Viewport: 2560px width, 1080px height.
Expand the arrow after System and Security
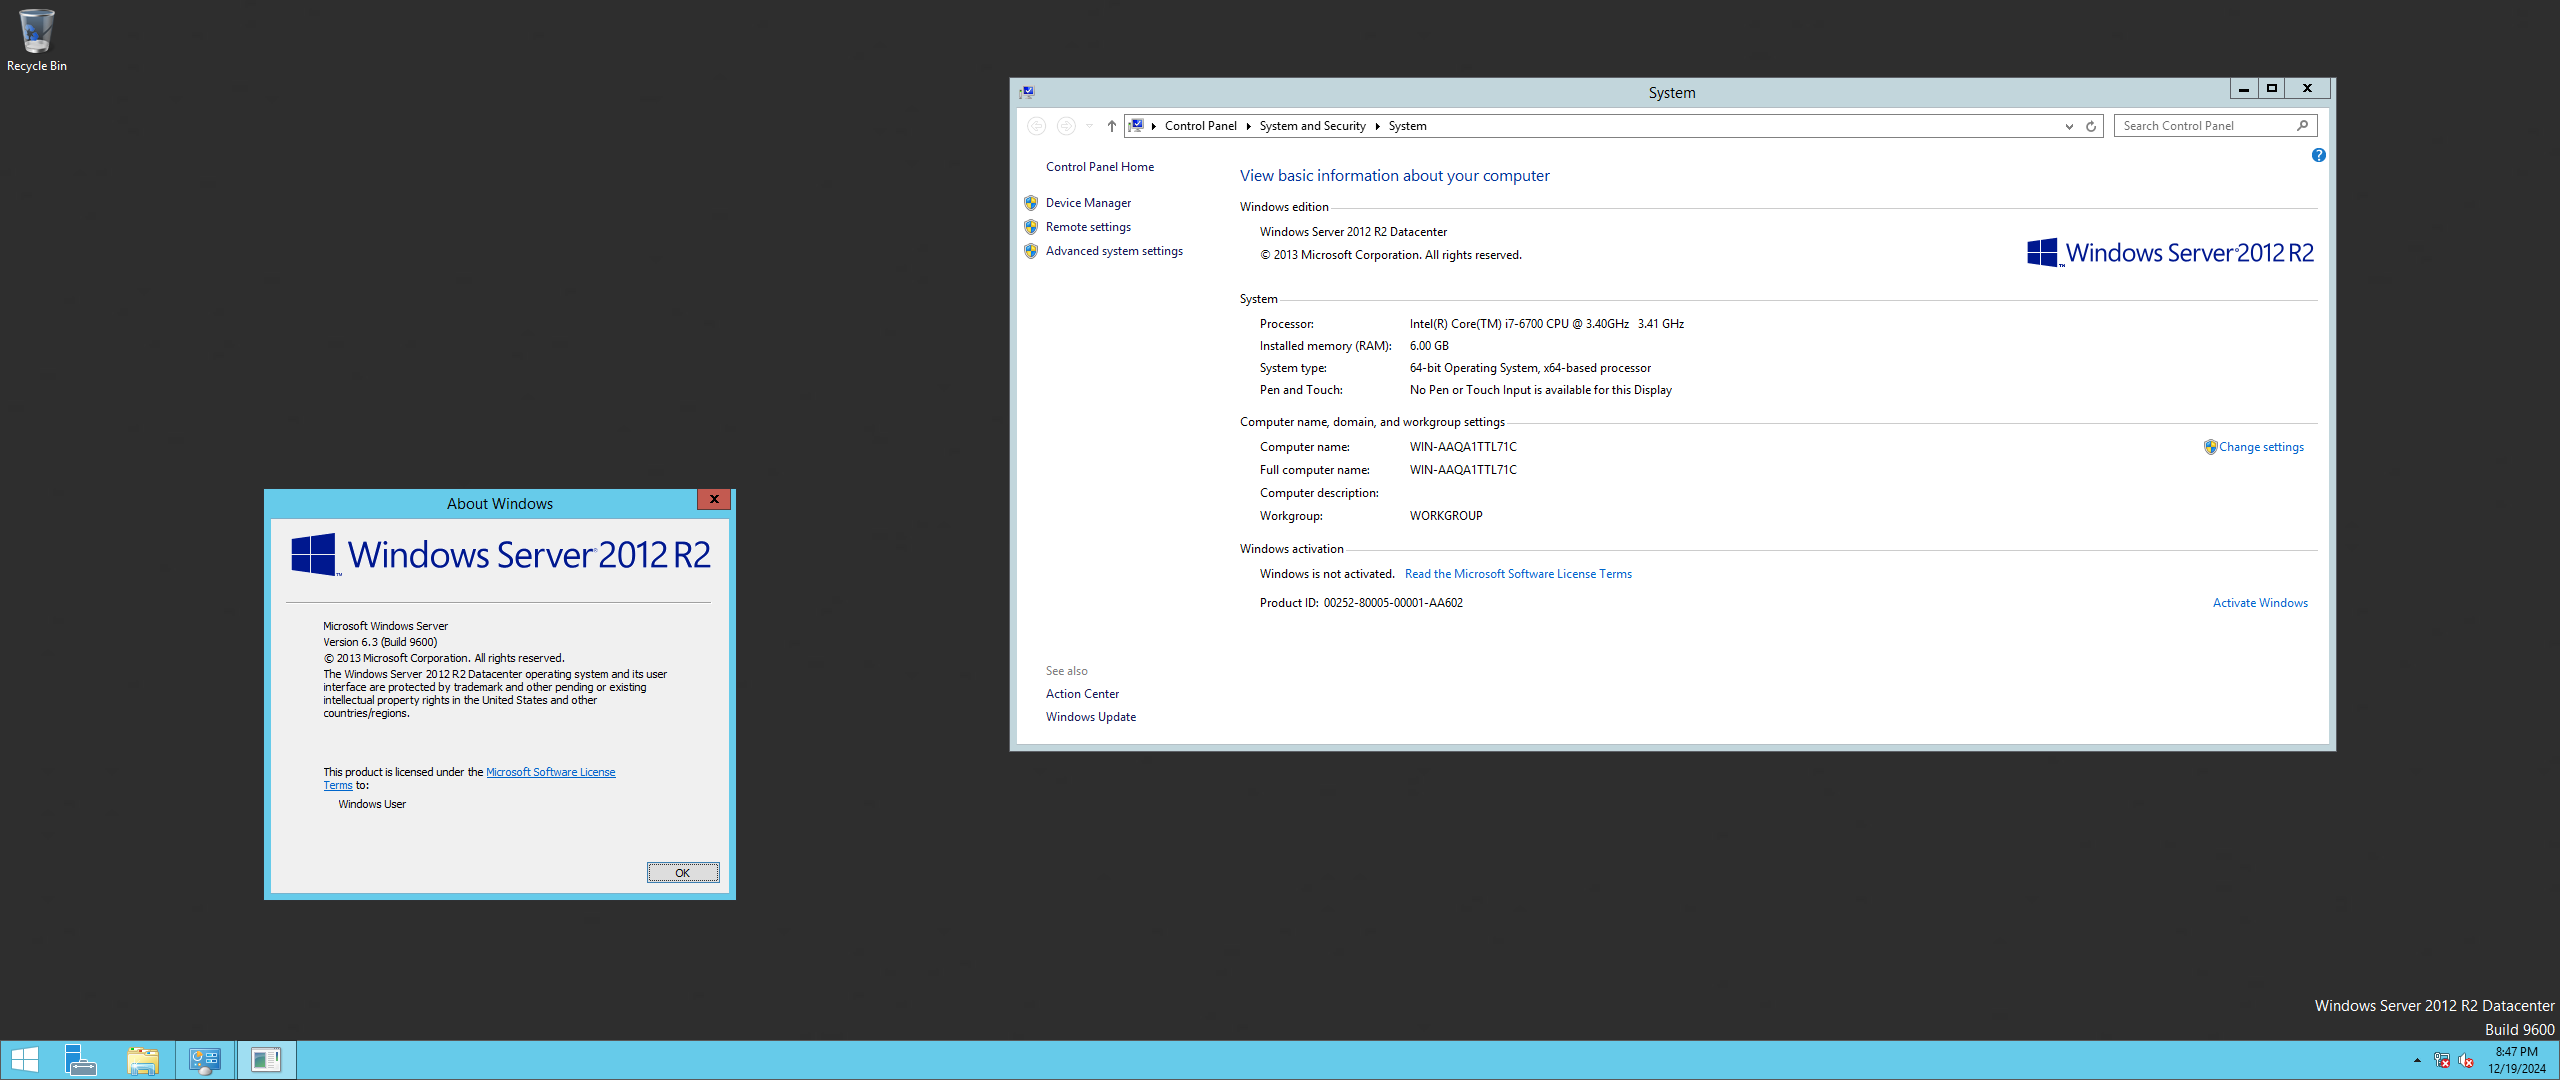coord(1378,126)
